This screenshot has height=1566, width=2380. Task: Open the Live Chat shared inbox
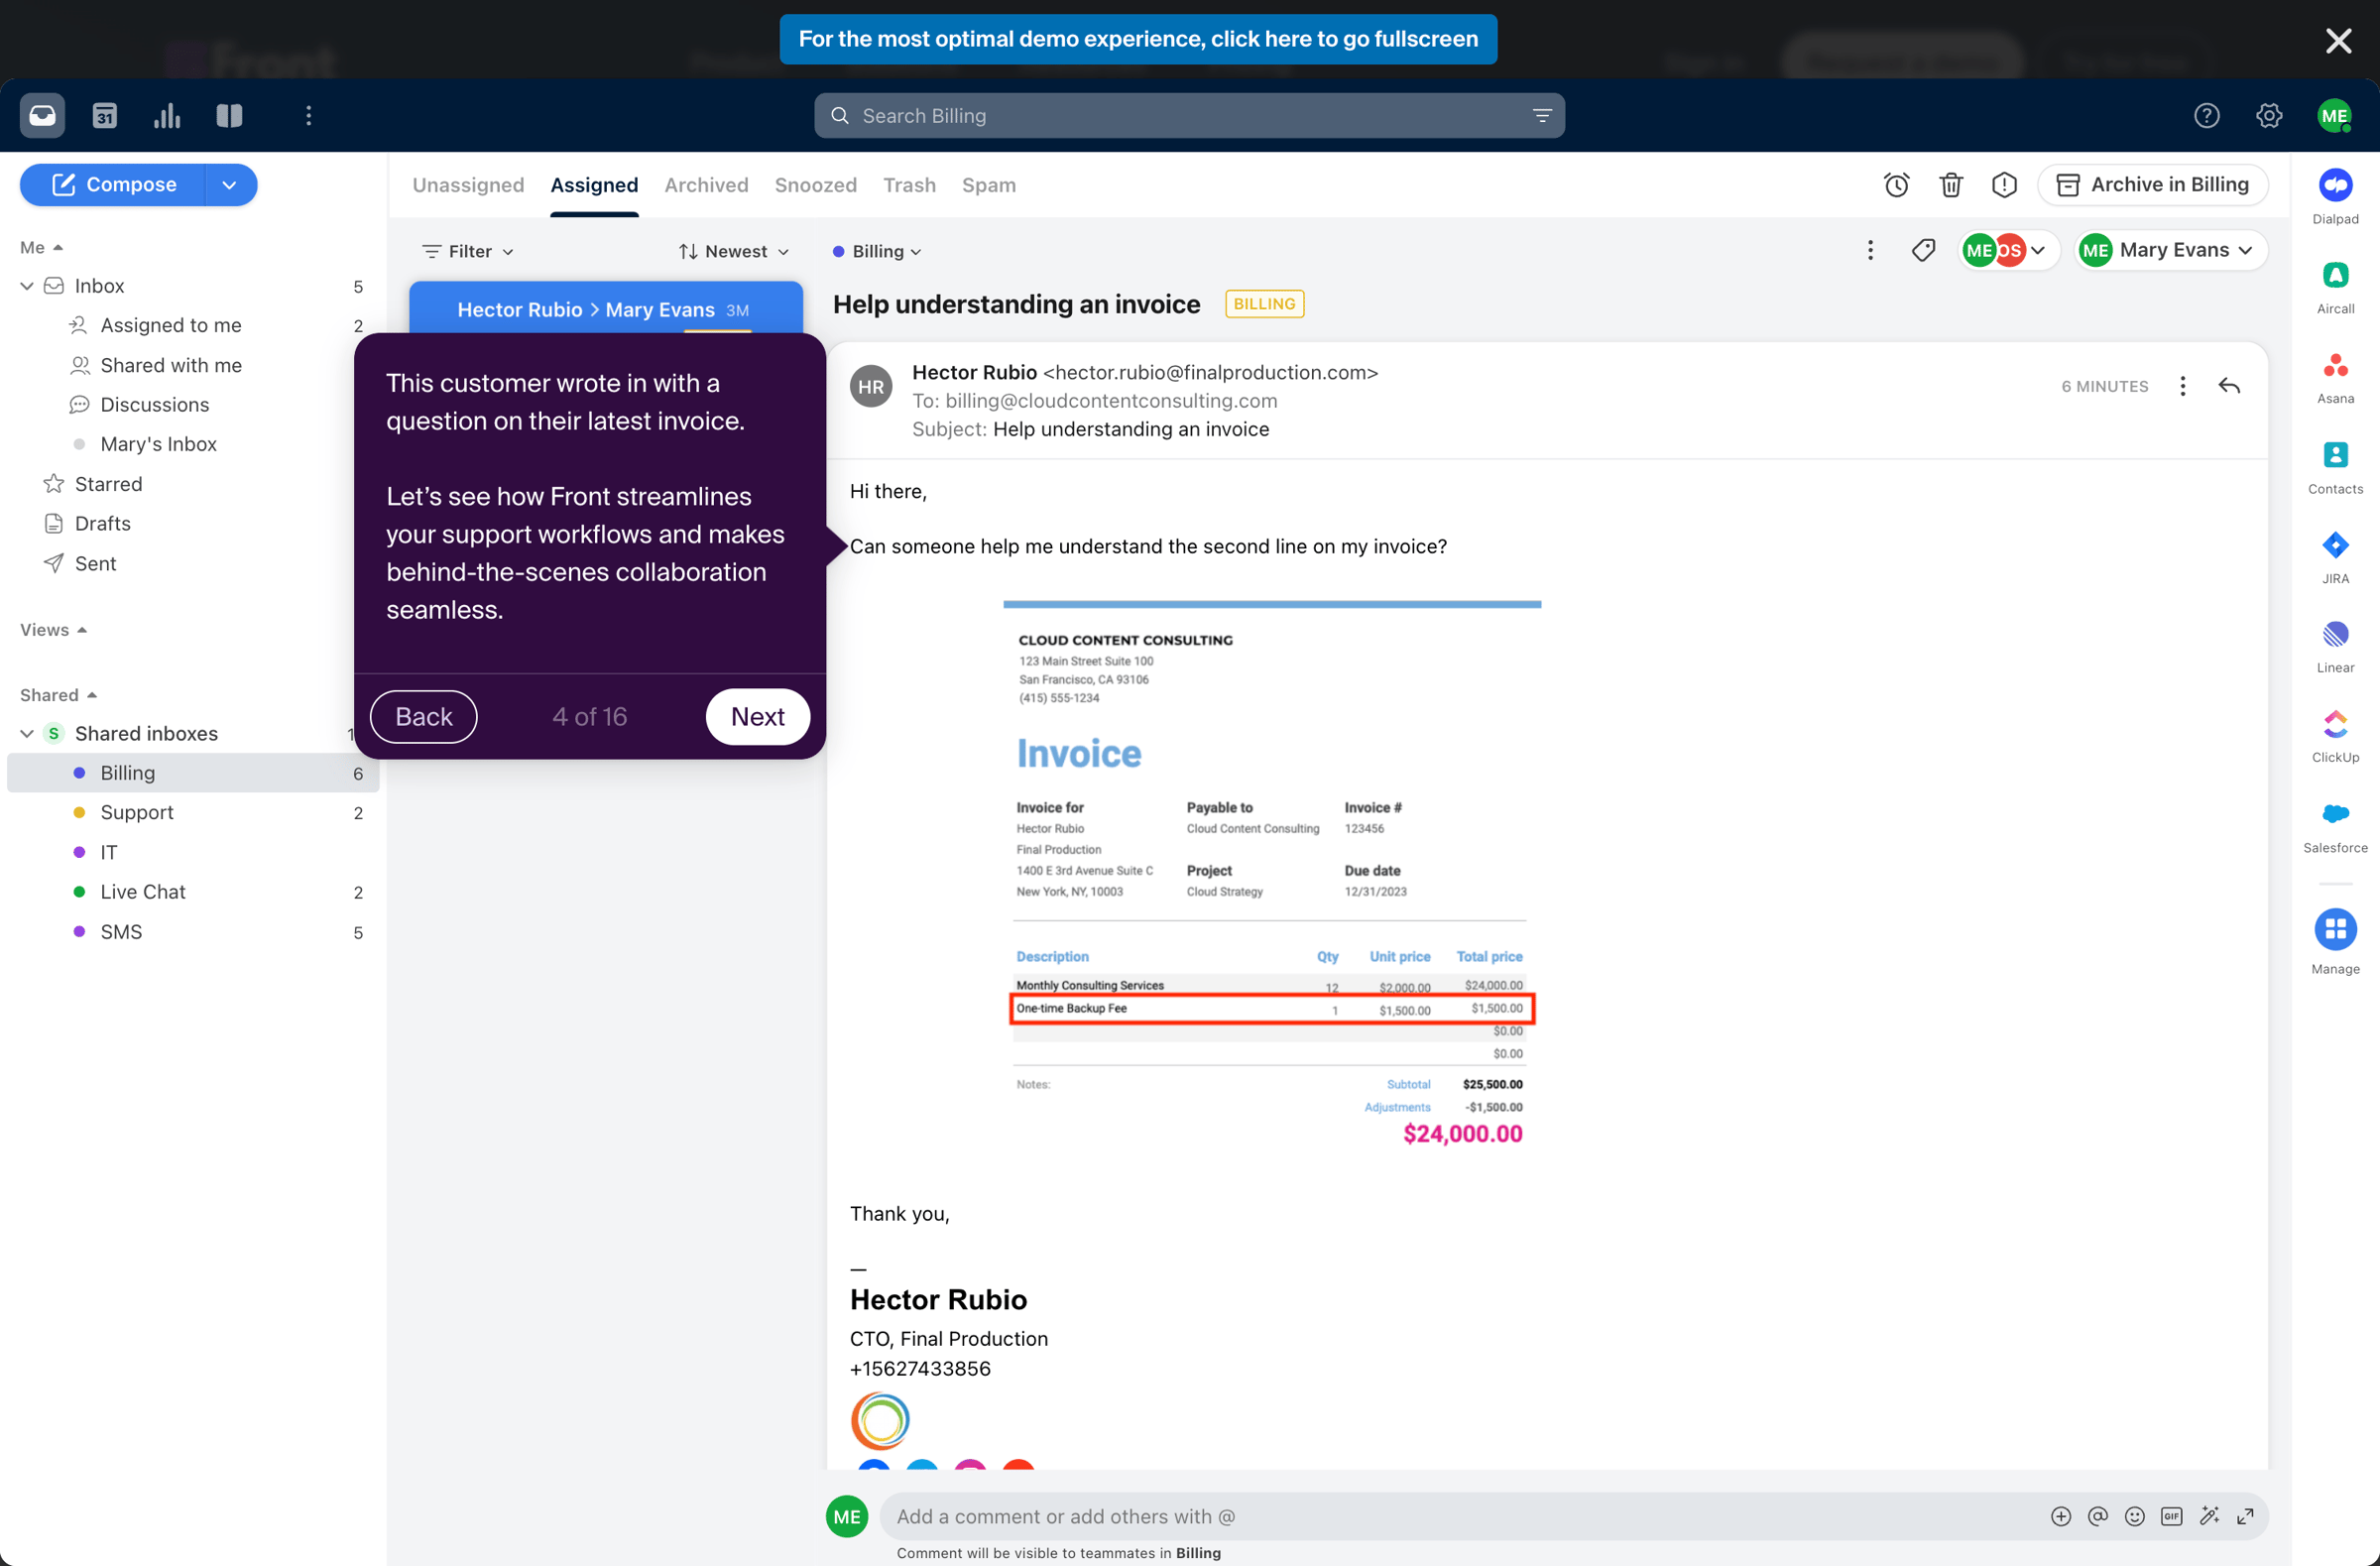[x=193, y=892]
